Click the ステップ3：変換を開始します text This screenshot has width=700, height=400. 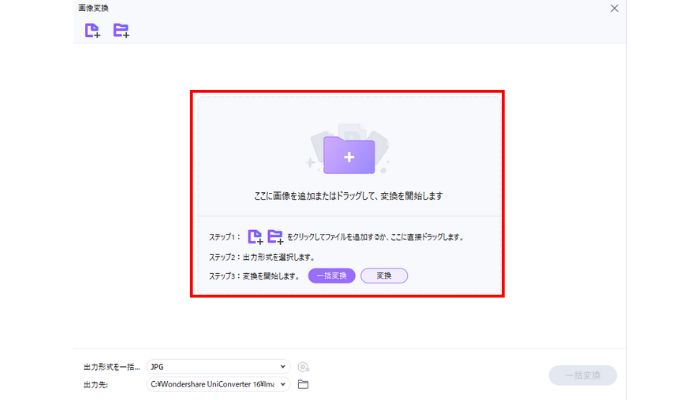pyautogui.click(x=254, y=276)
